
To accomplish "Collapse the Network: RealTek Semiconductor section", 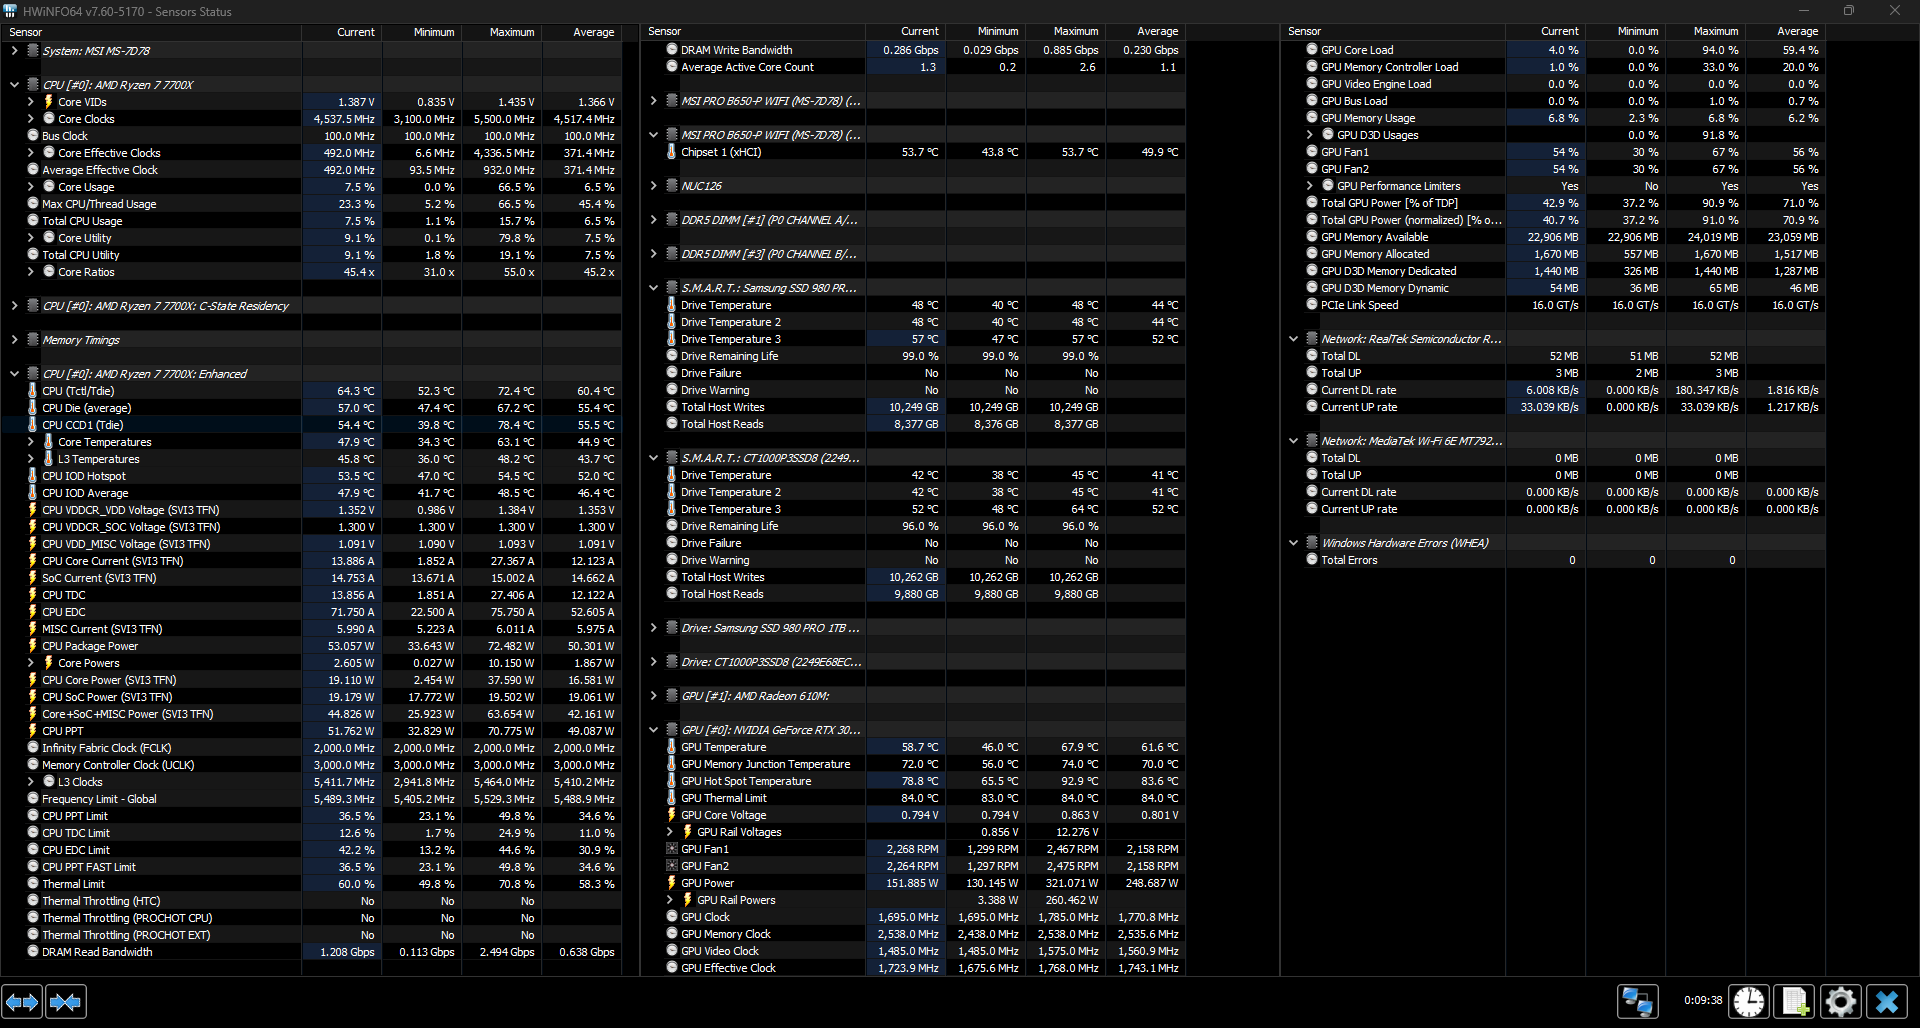I will tap(1293, 339).
